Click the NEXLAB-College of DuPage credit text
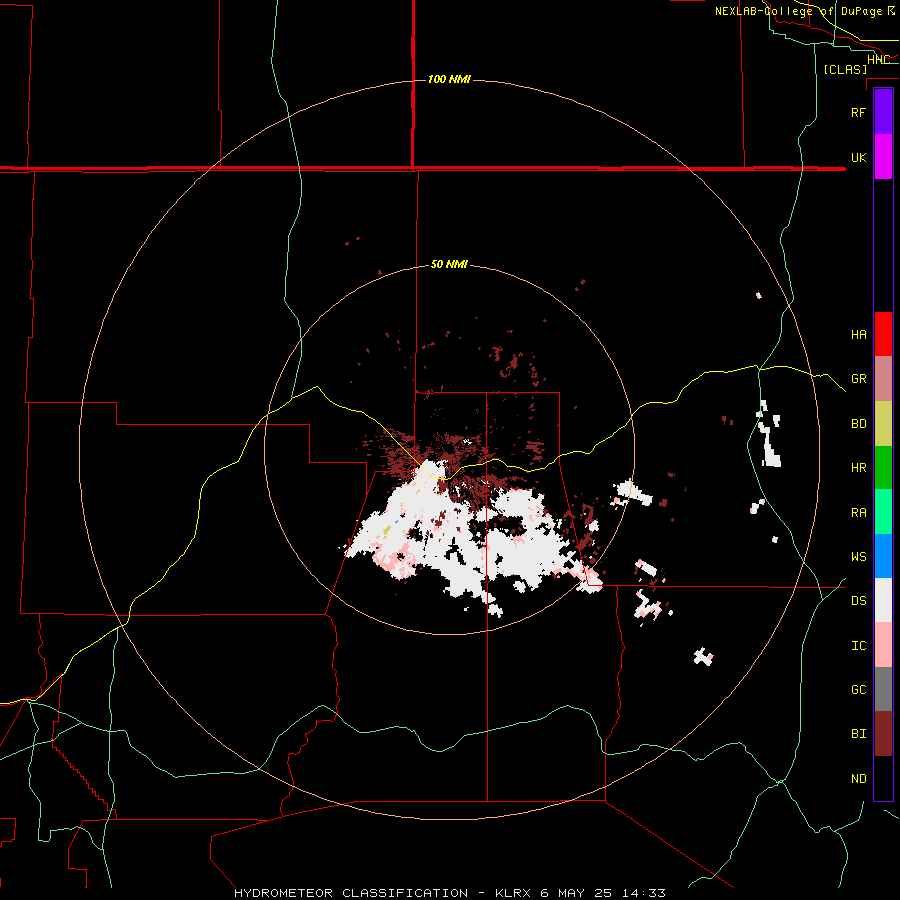The width and height of the screenshot is (900, 900). 805,11
